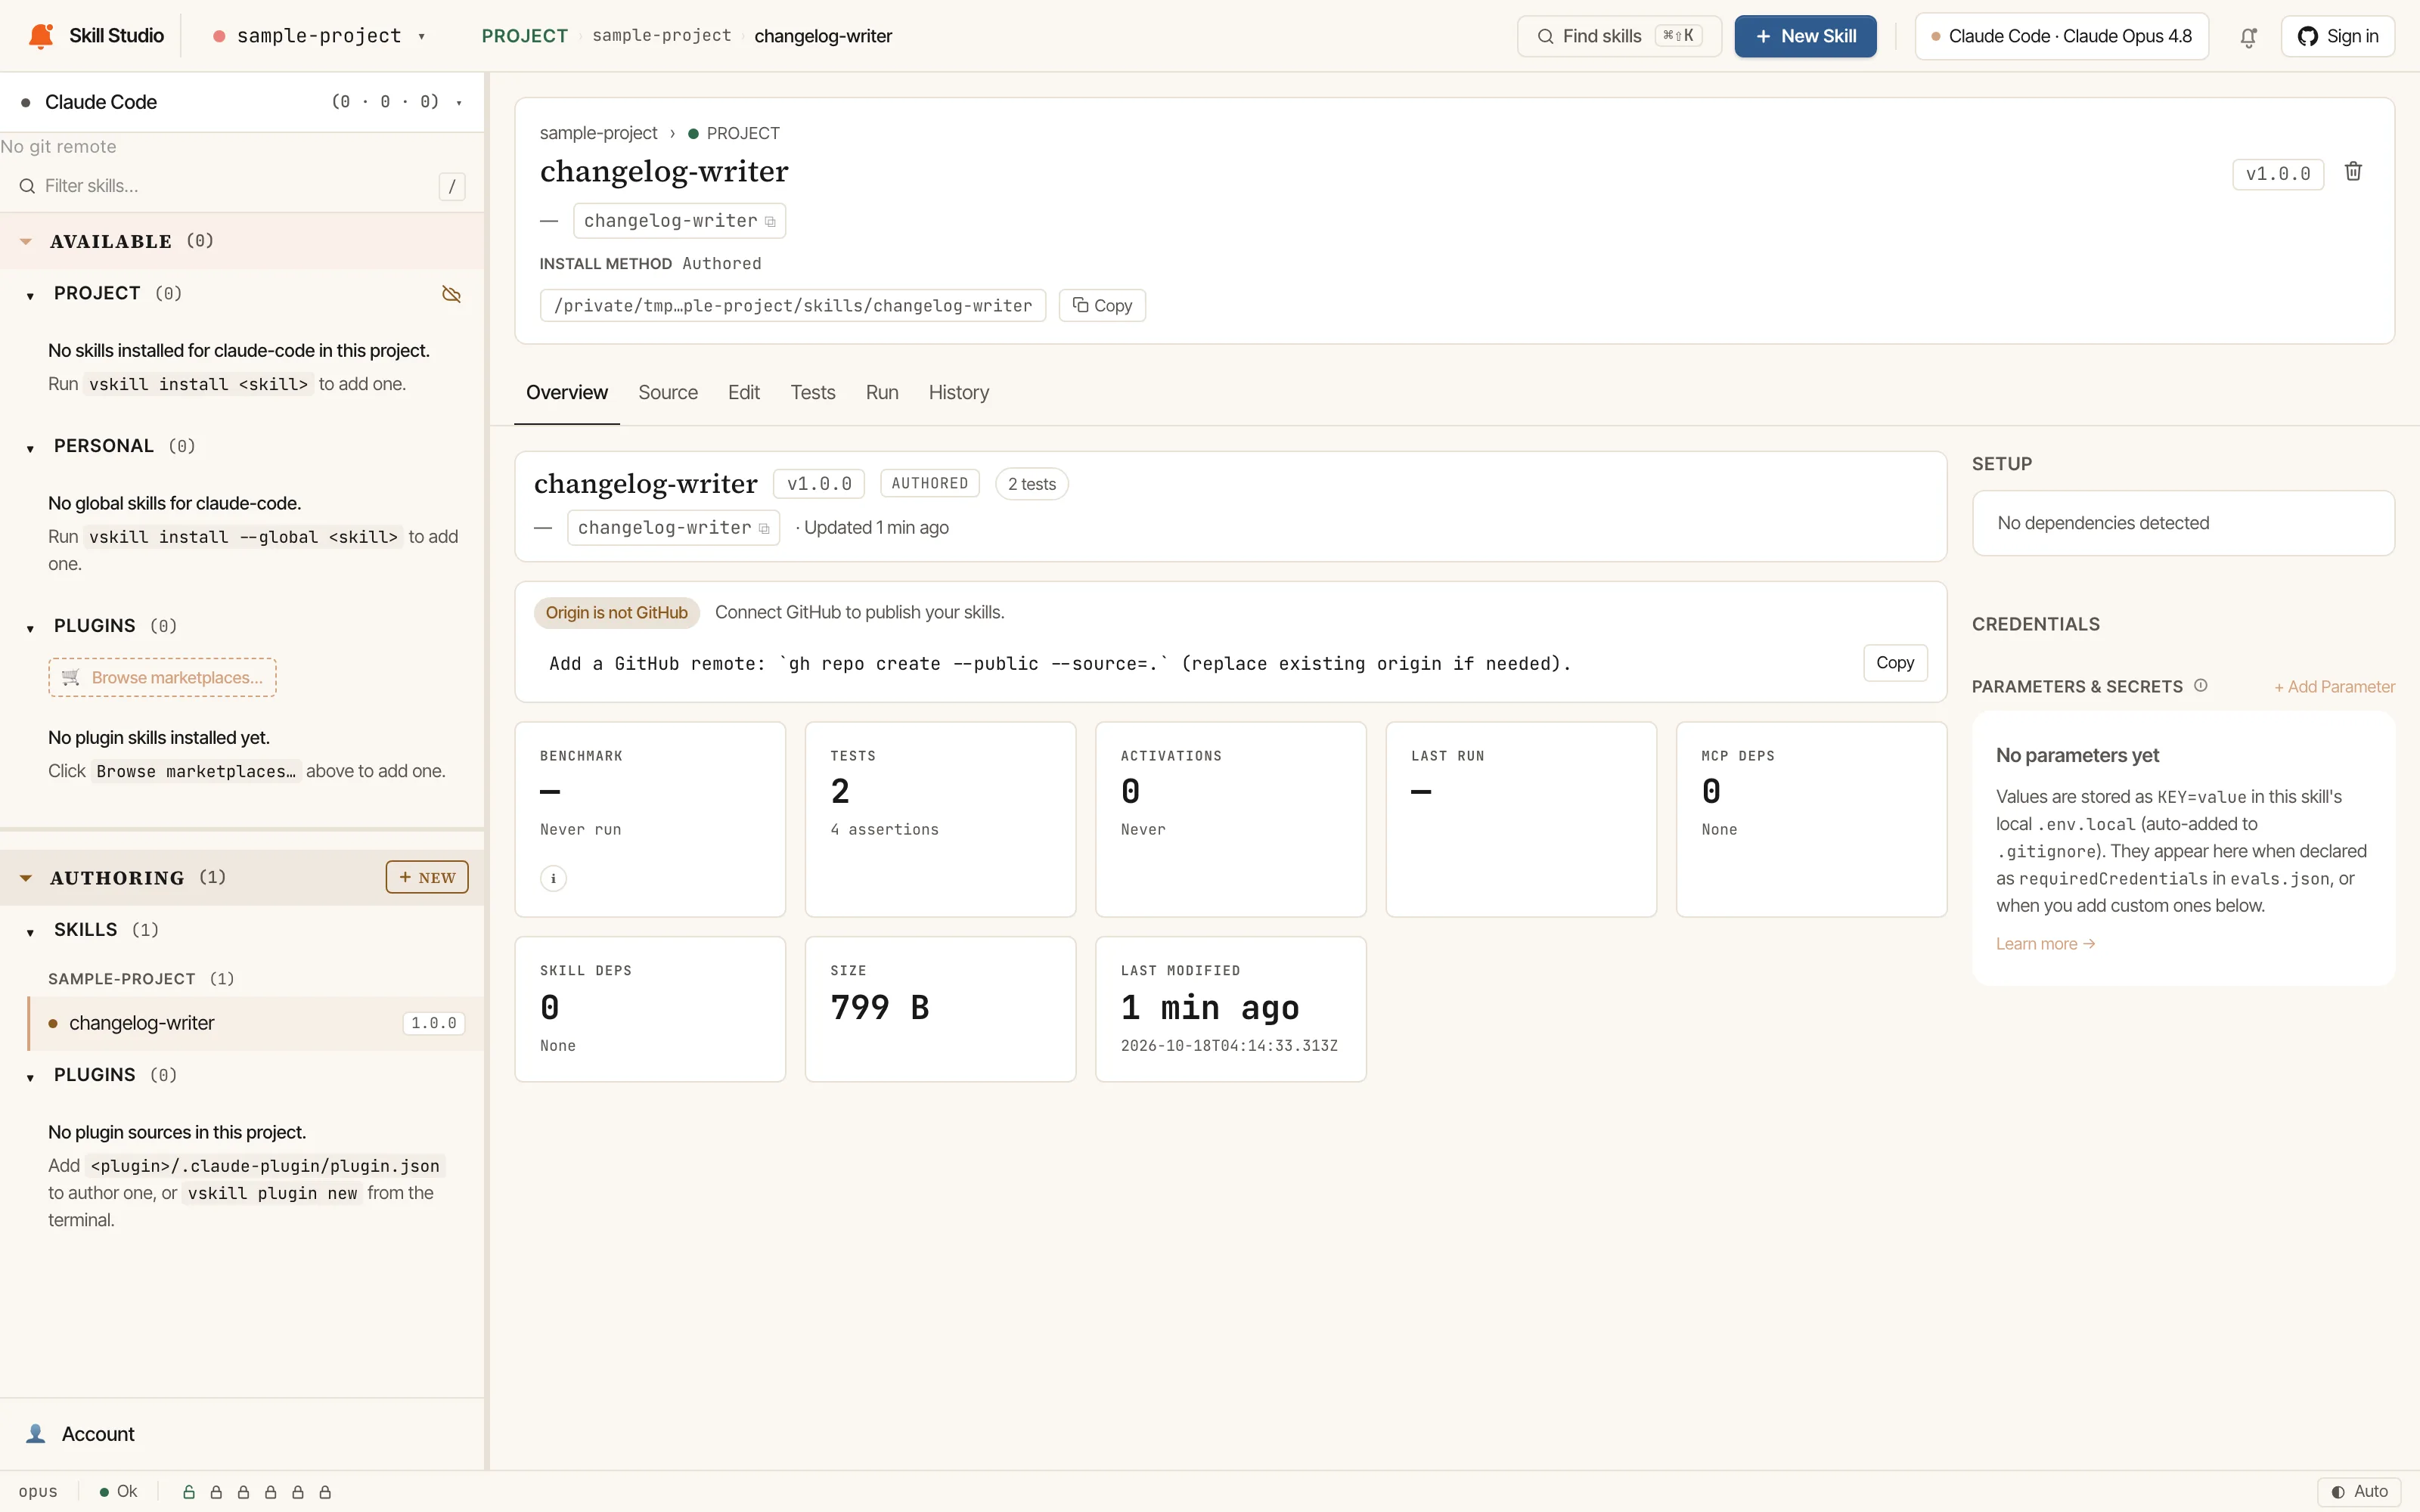
Task: Click the New Skill button
Action: click(1805, 37)
